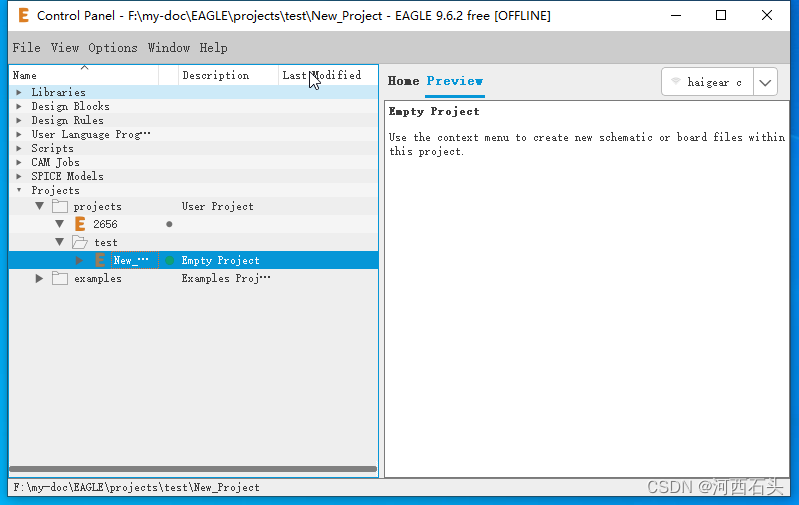Click the projects folder icon
The width and height of the screenshot is (799, 505).
(x=60, y=206)
